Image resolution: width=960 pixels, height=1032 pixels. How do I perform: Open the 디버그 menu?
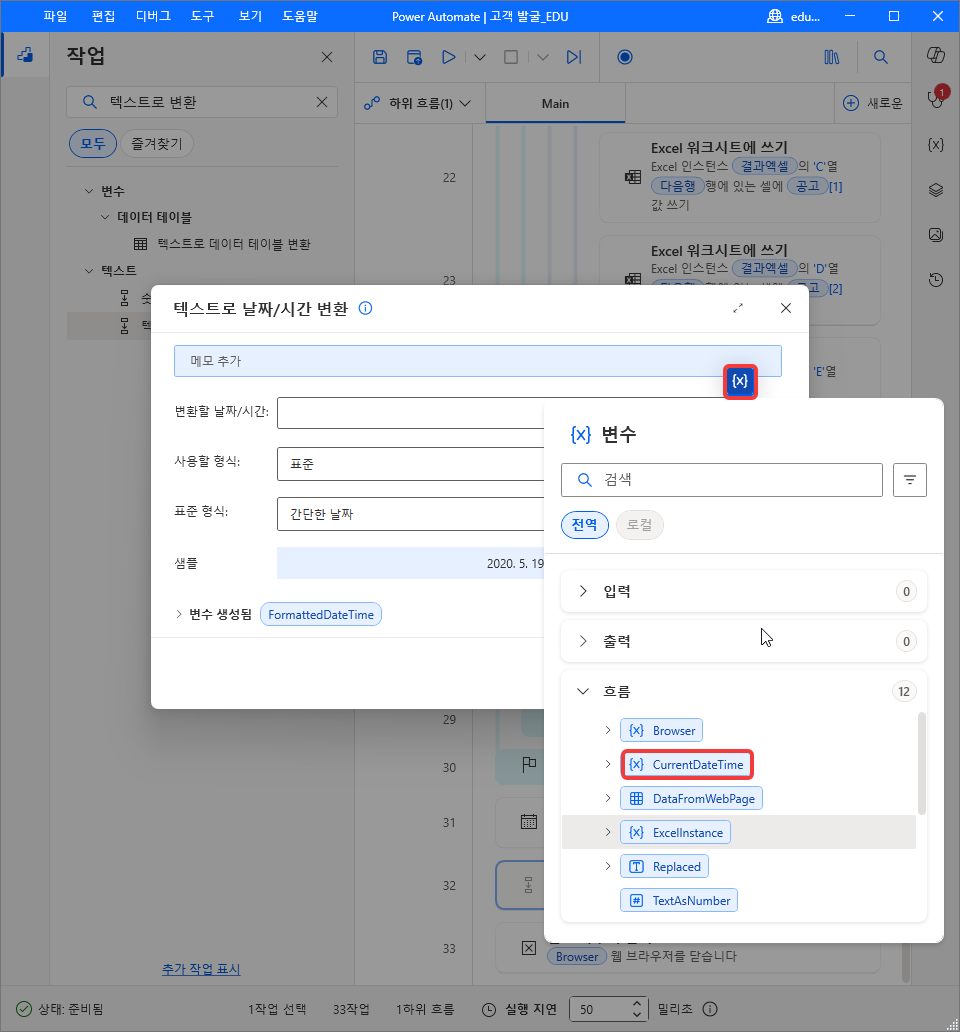(153, 16)
